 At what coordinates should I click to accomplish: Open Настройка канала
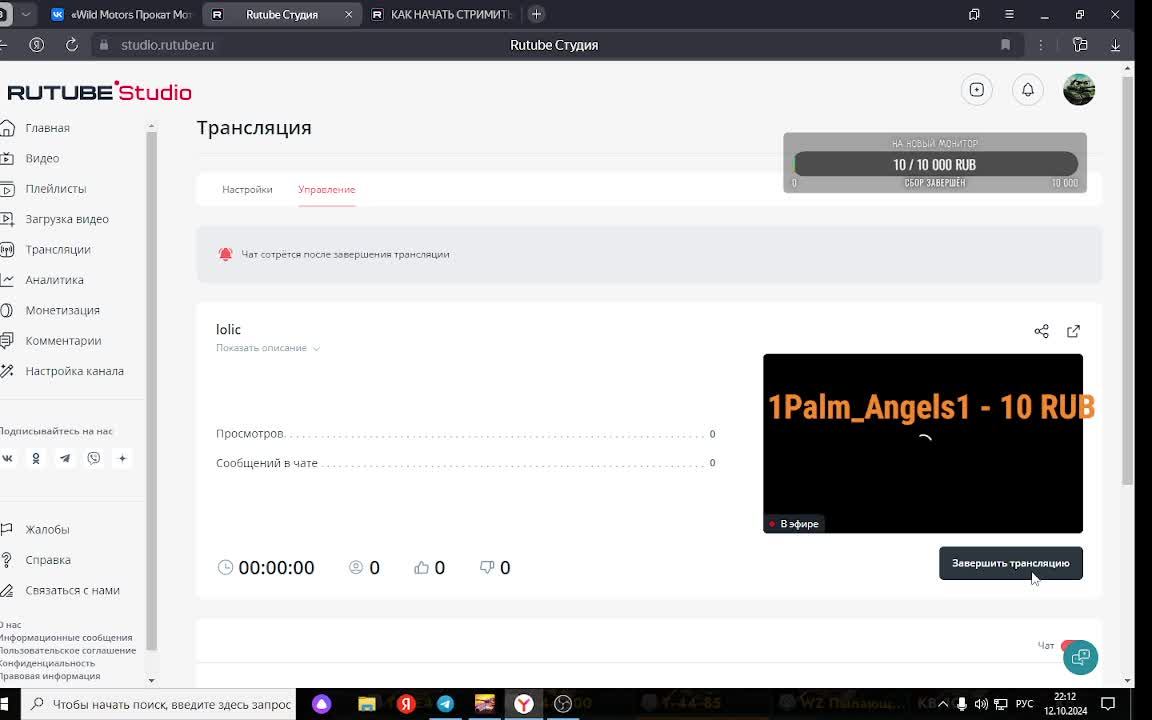tap(74, 371)
